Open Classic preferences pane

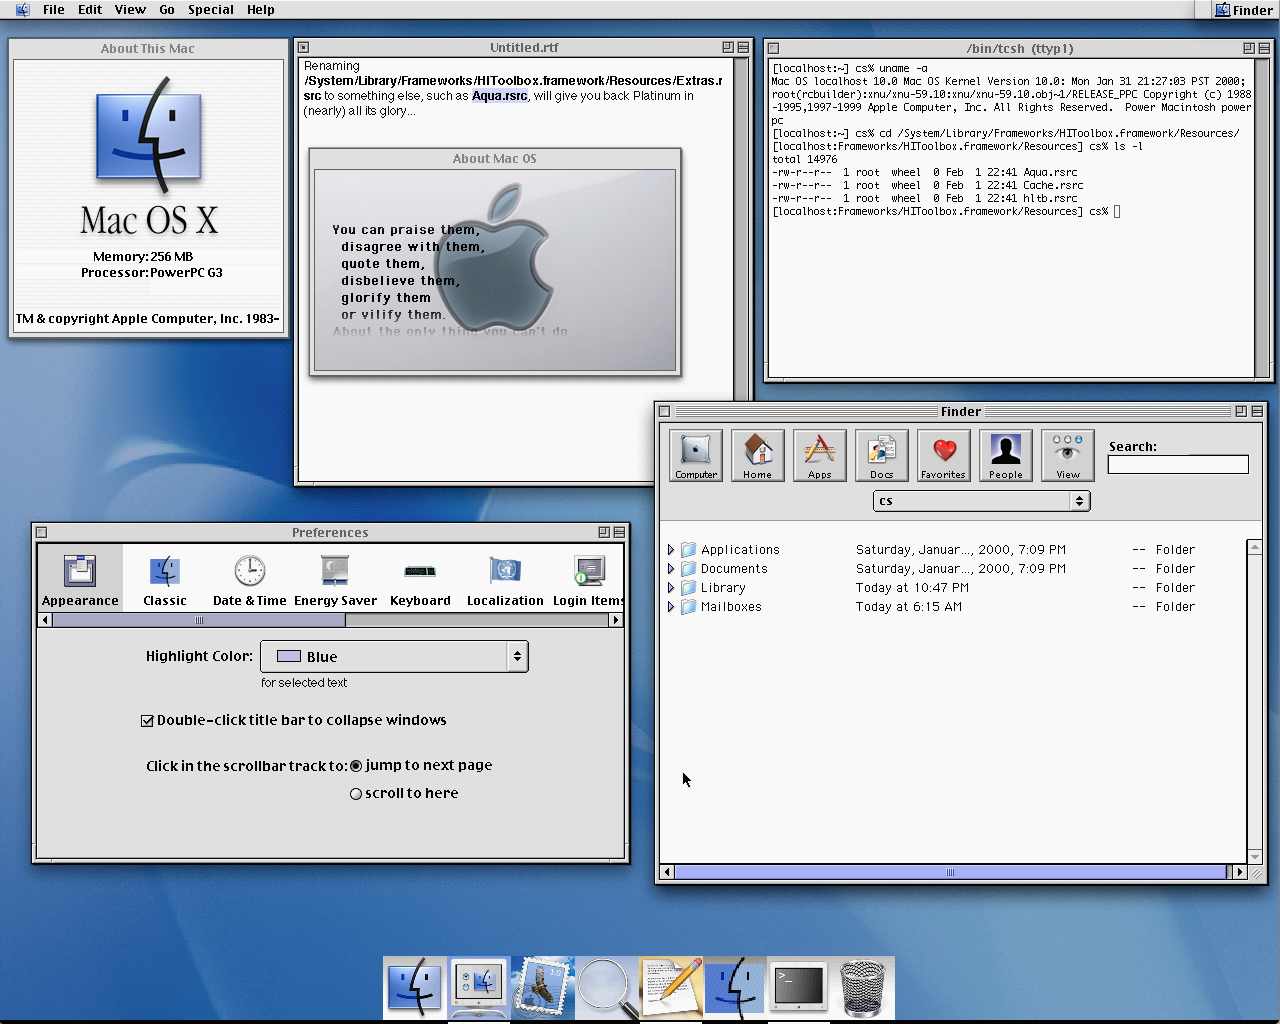[165, 579]
